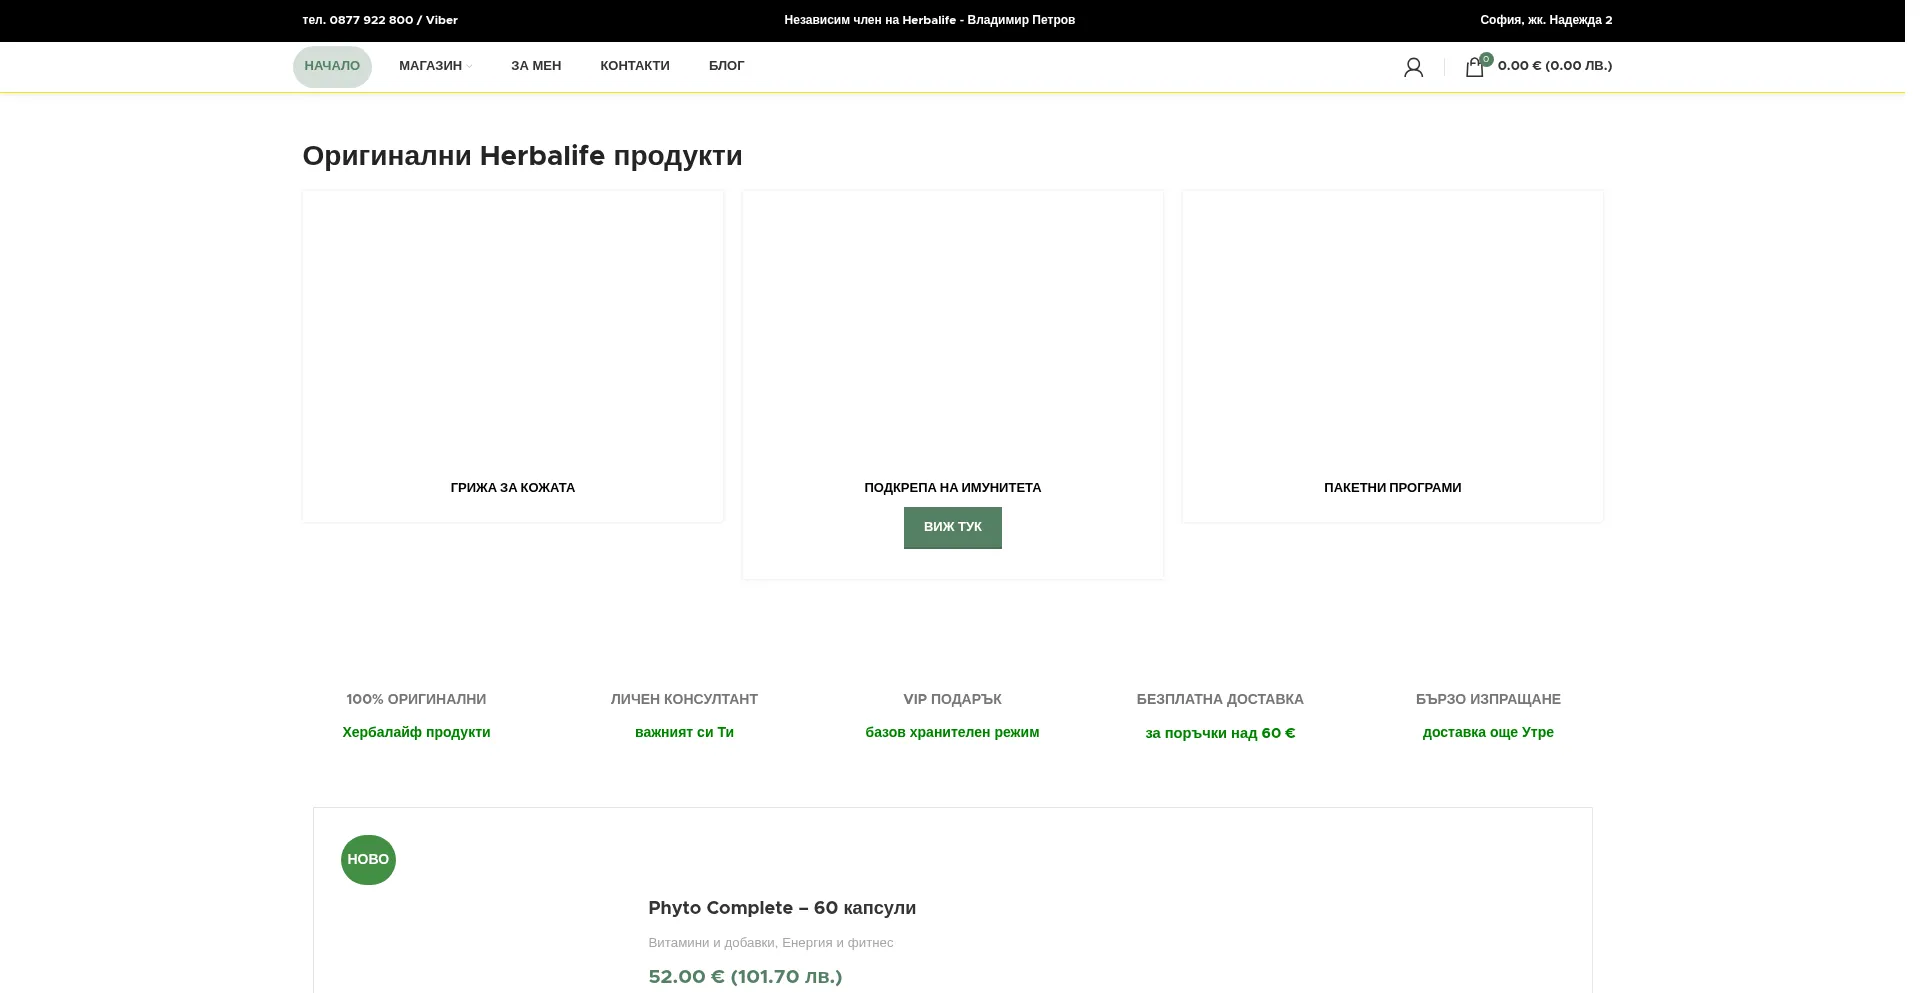Screen dimensions: 1920x993
Task: Click the доставка още Утре text
Action: (x=1488, y=733)
